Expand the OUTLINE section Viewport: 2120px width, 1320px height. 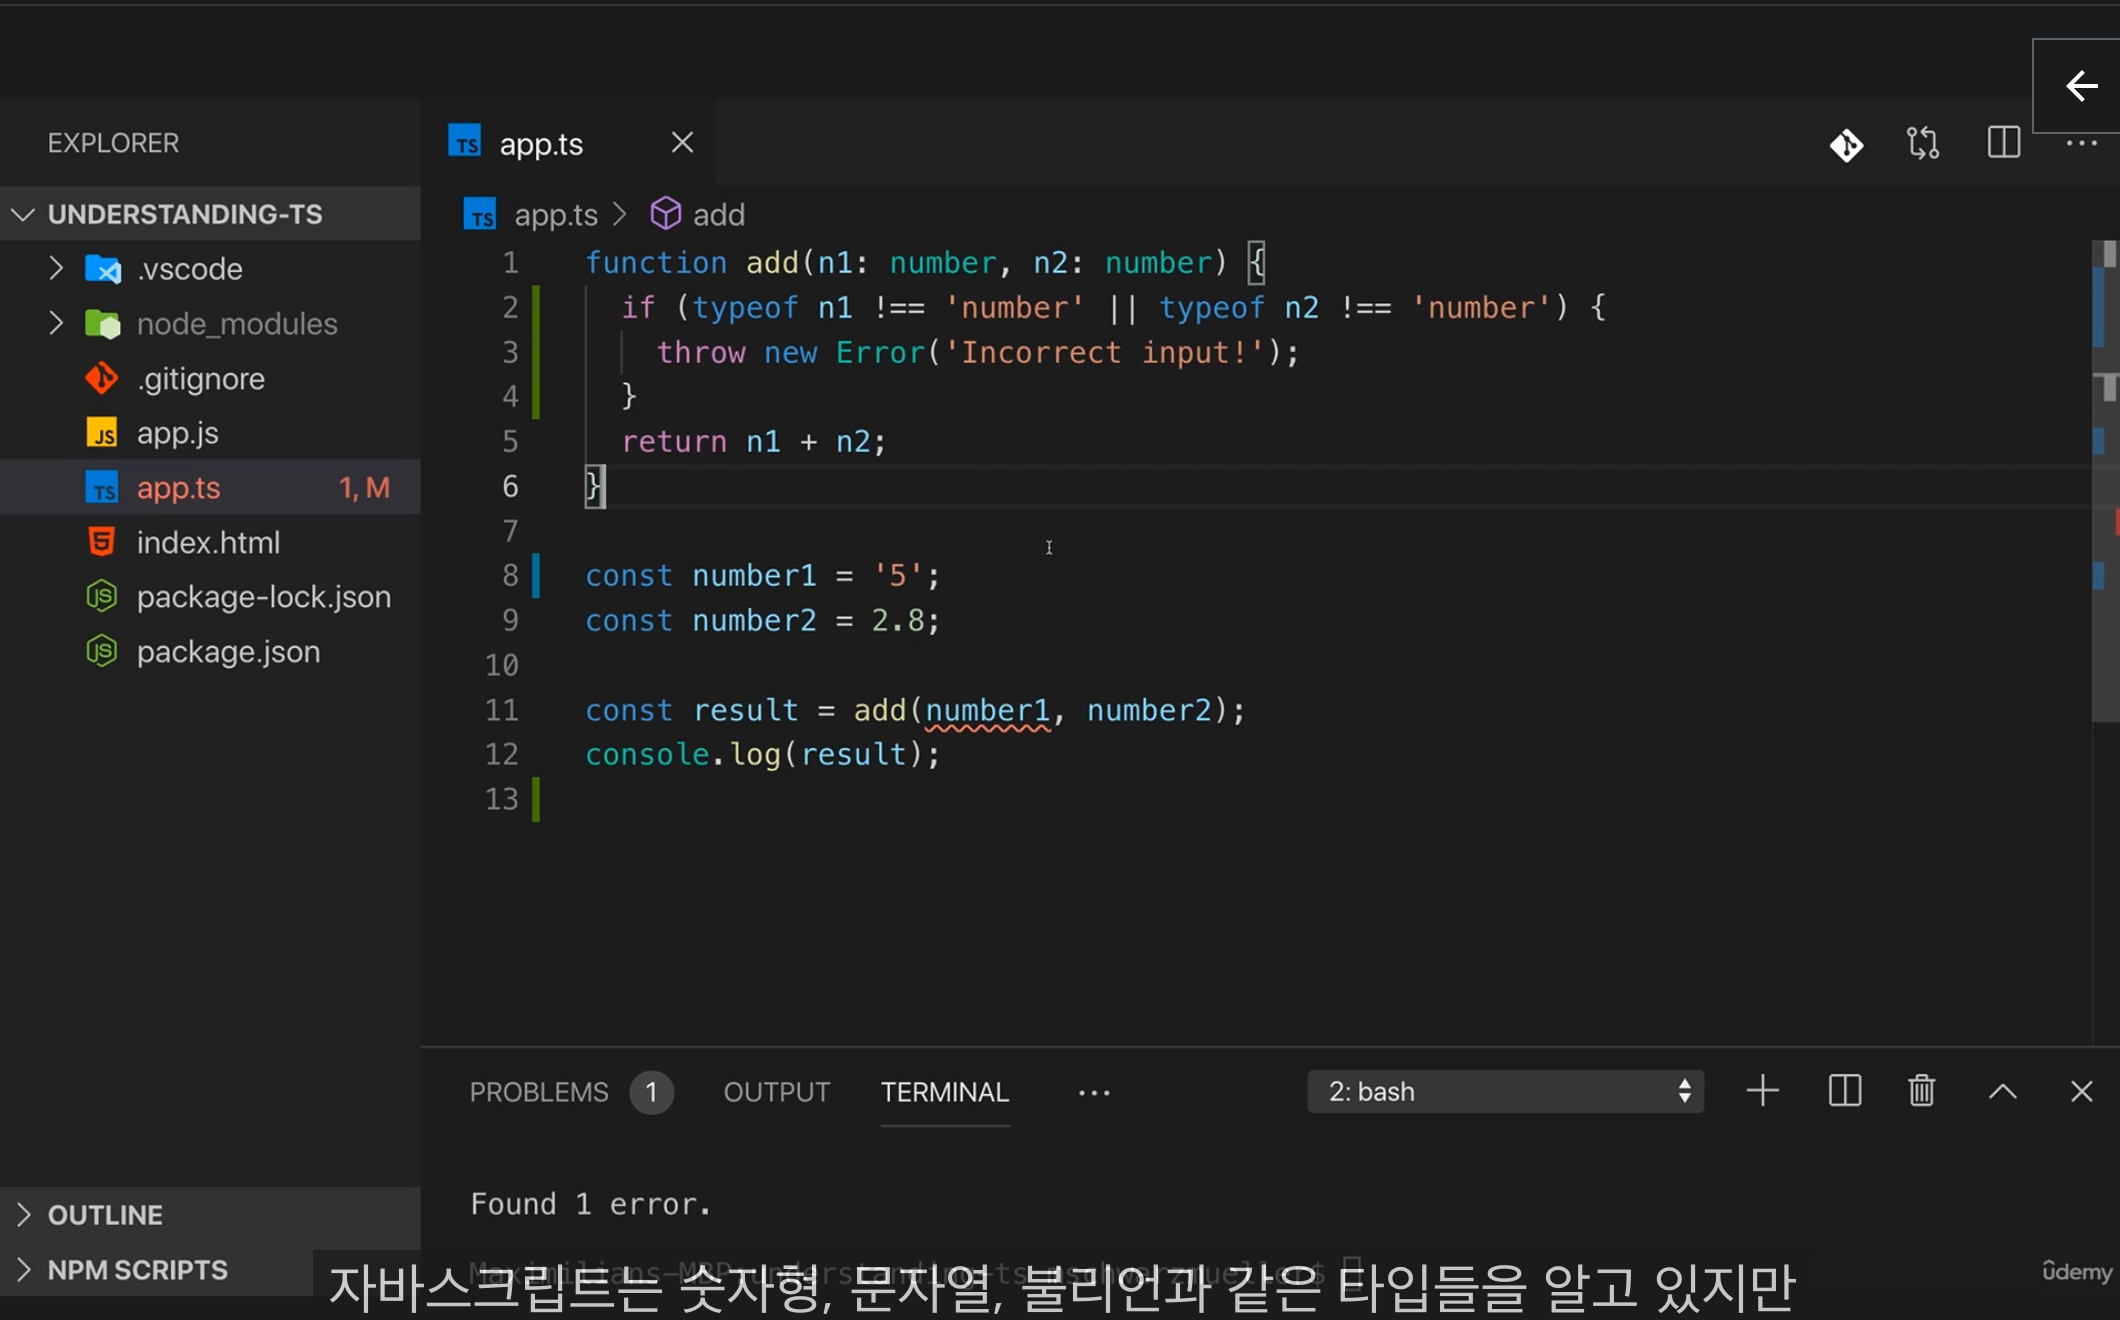105,1215
